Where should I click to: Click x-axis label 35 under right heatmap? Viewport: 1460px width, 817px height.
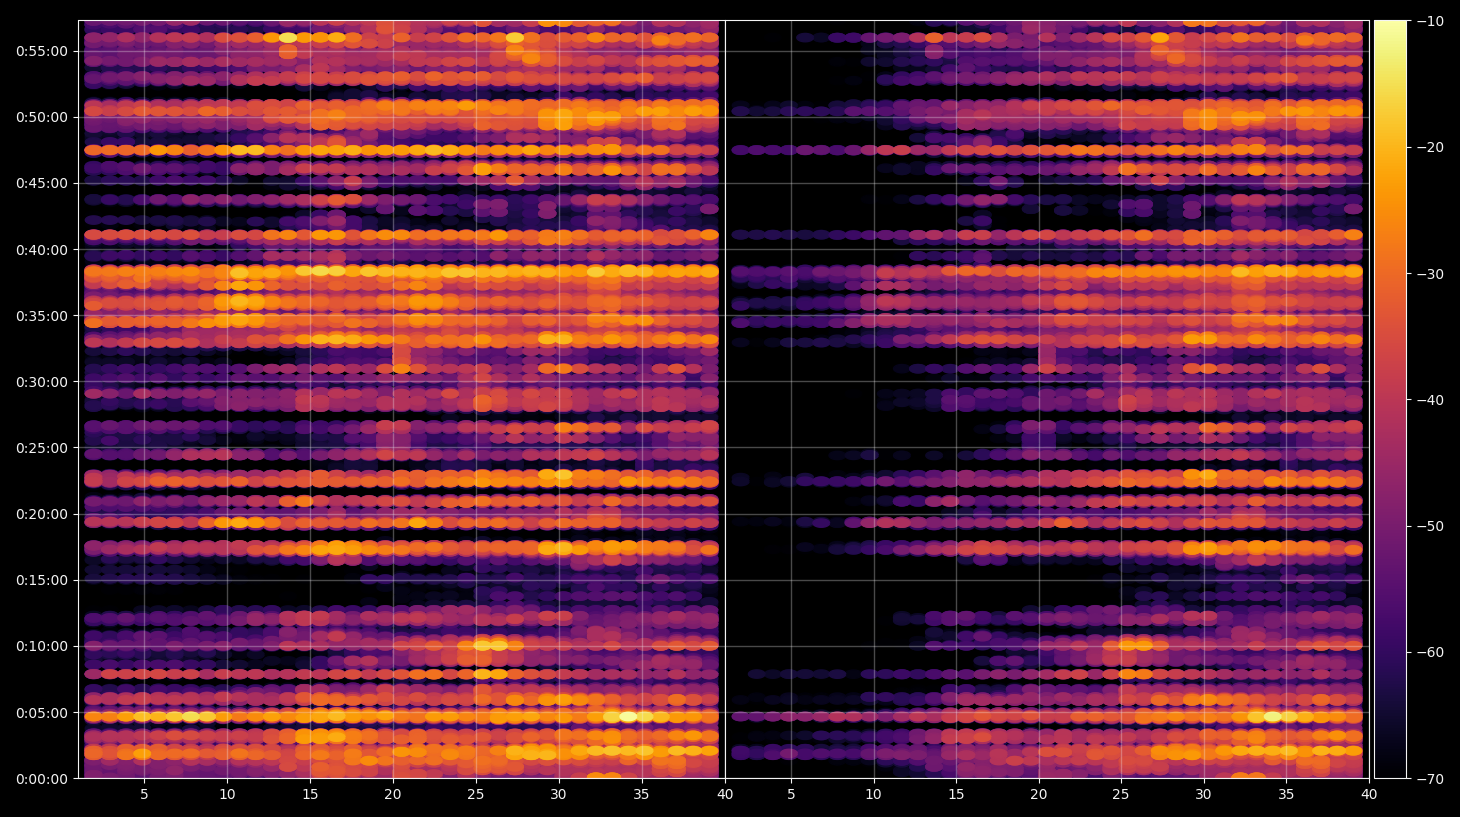tap(1286, 795)
